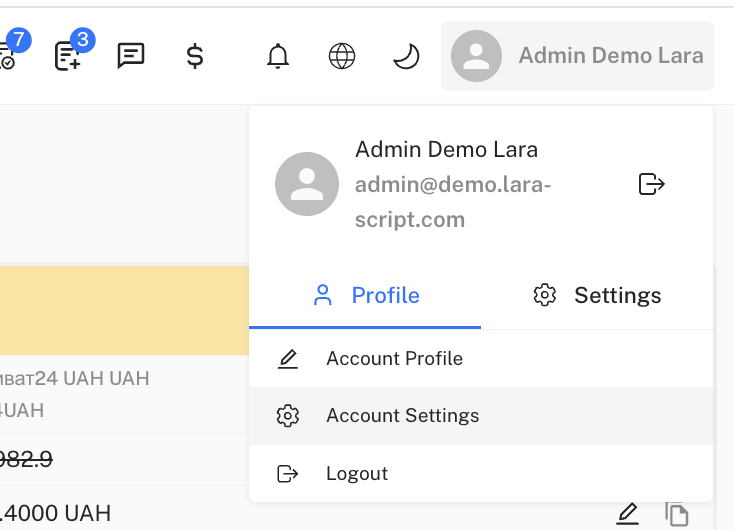Open Account Profile

394,359
